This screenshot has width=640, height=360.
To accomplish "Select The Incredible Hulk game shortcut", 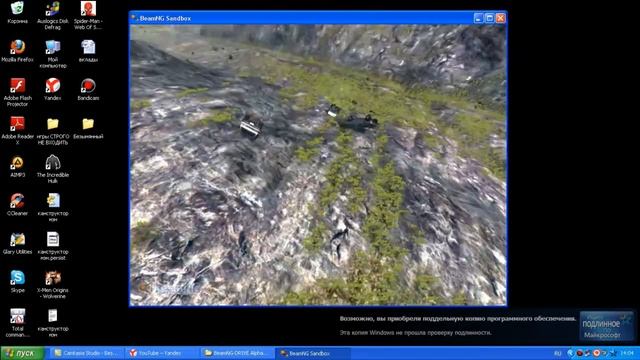I will [53, 169].
